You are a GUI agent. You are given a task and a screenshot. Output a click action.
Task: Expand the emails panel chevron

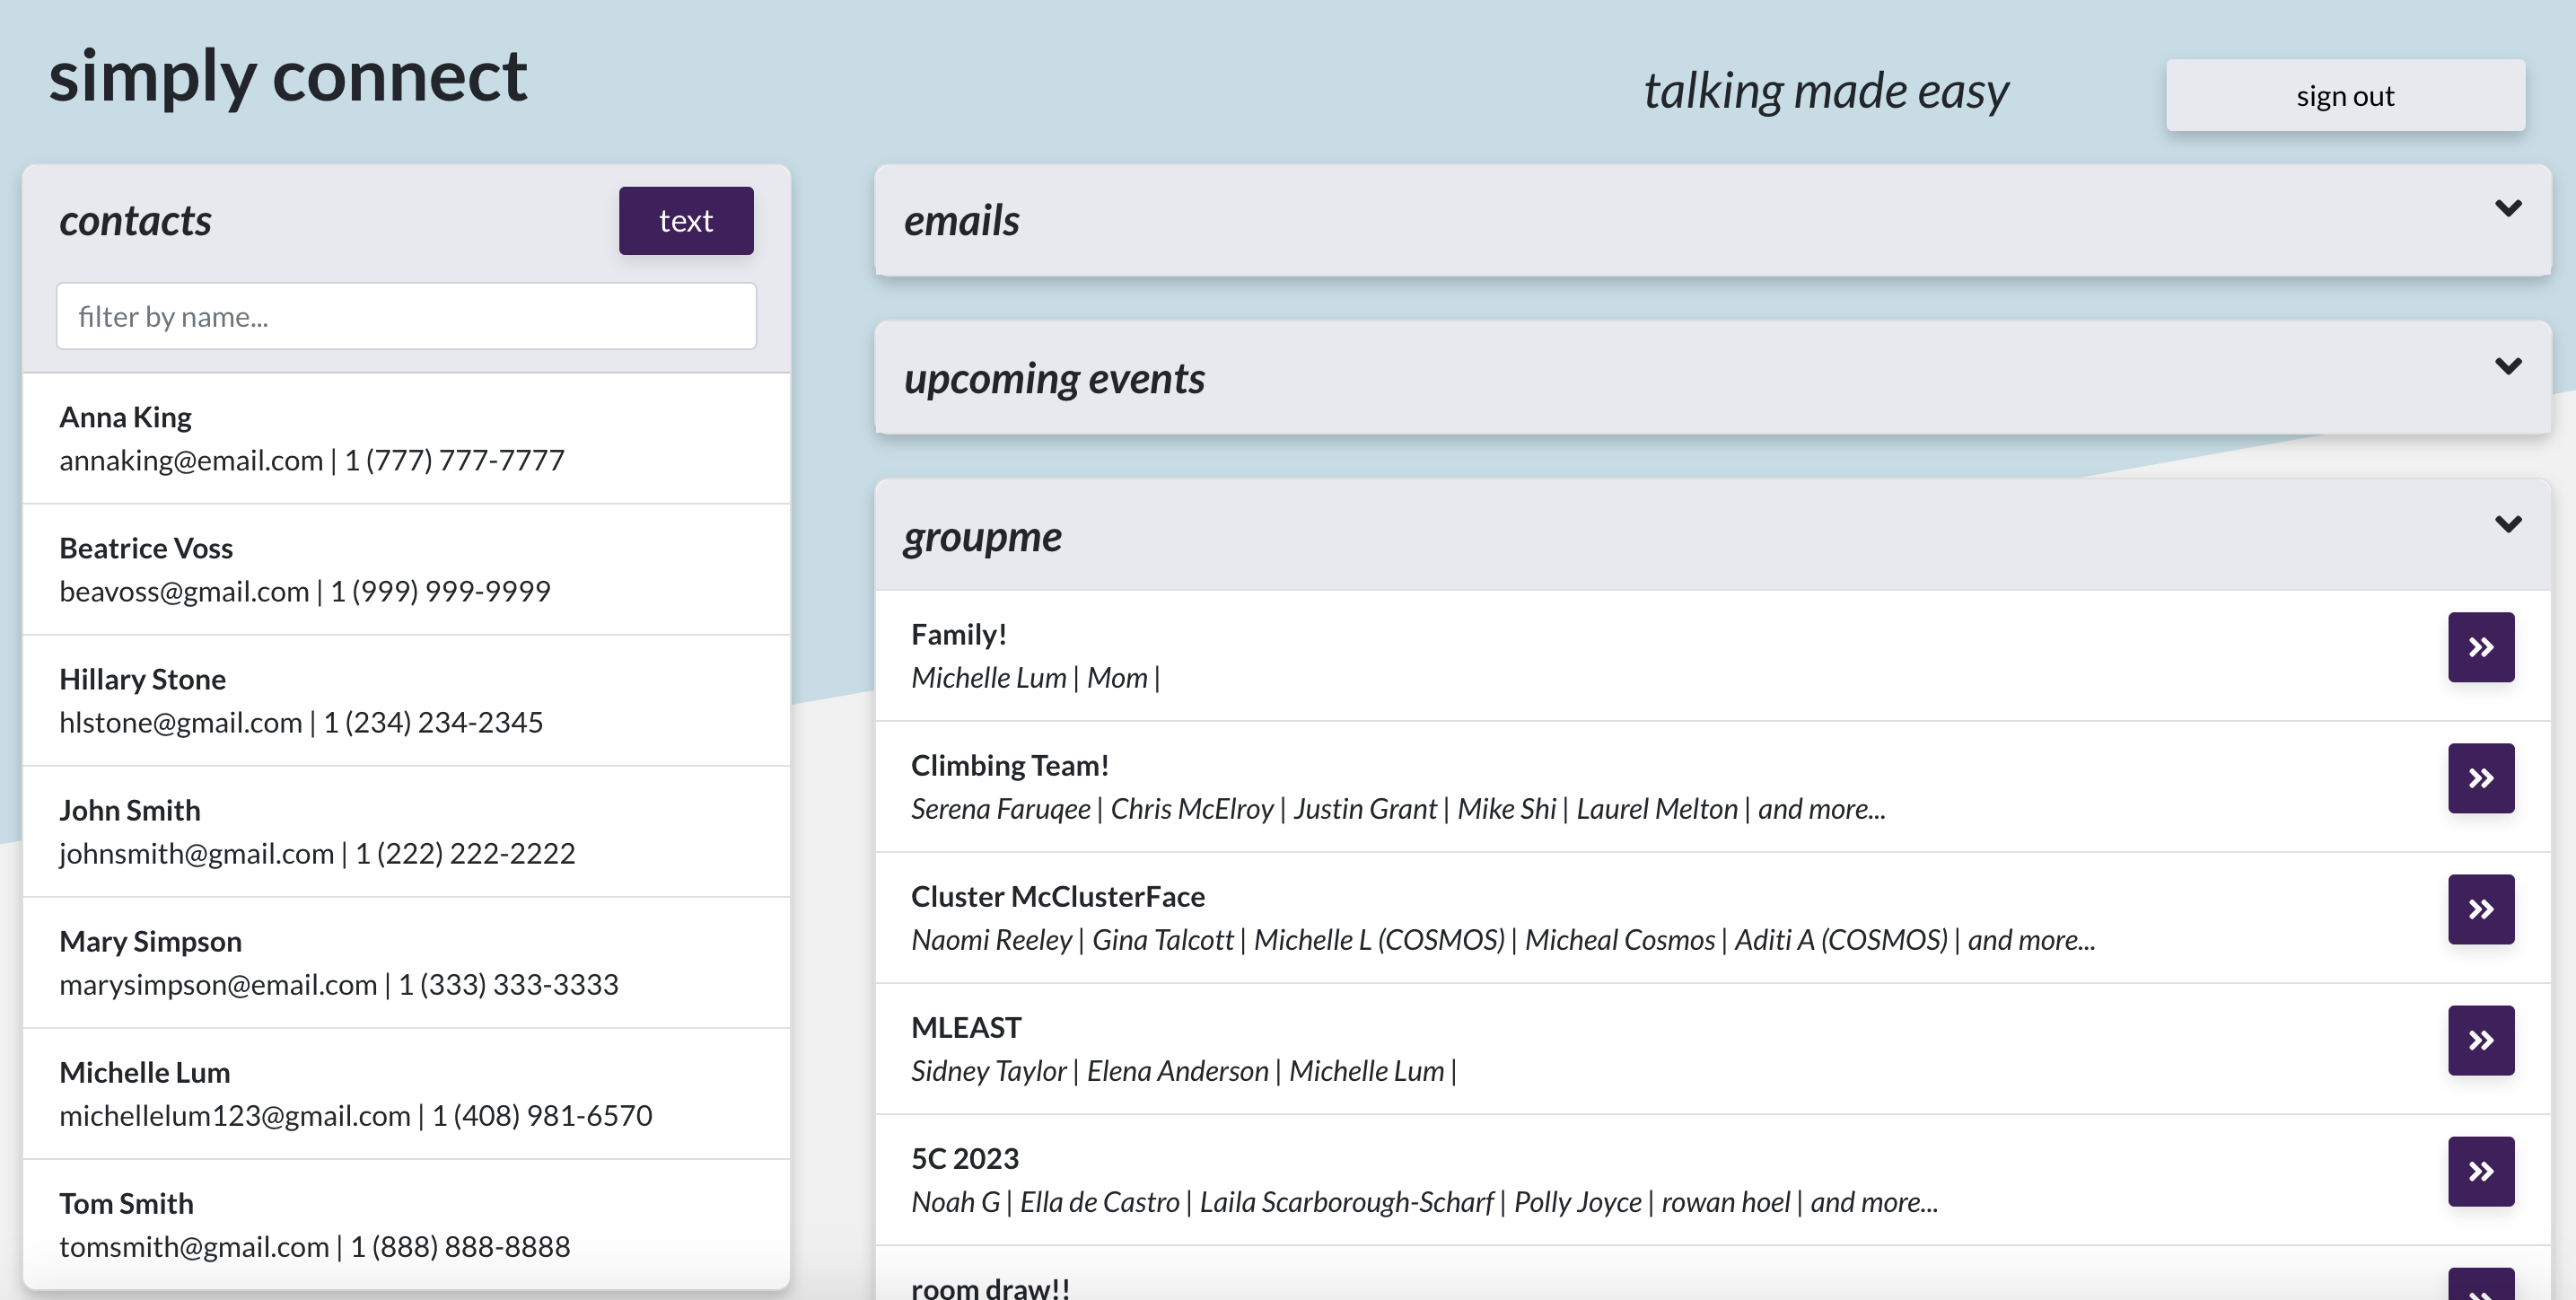click(x=2507, y=208)
